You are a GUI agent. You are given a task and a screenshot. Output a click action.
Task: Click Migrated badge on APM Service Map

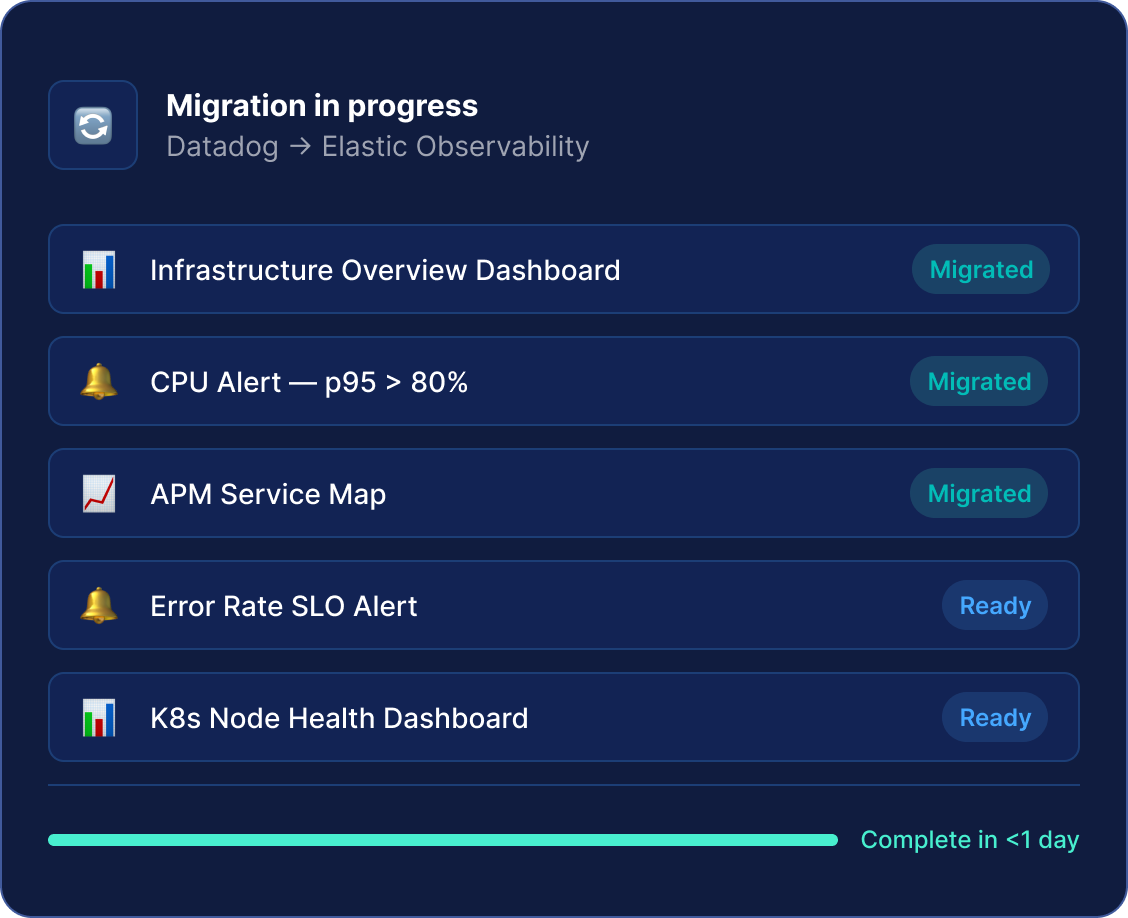[978, 494]
